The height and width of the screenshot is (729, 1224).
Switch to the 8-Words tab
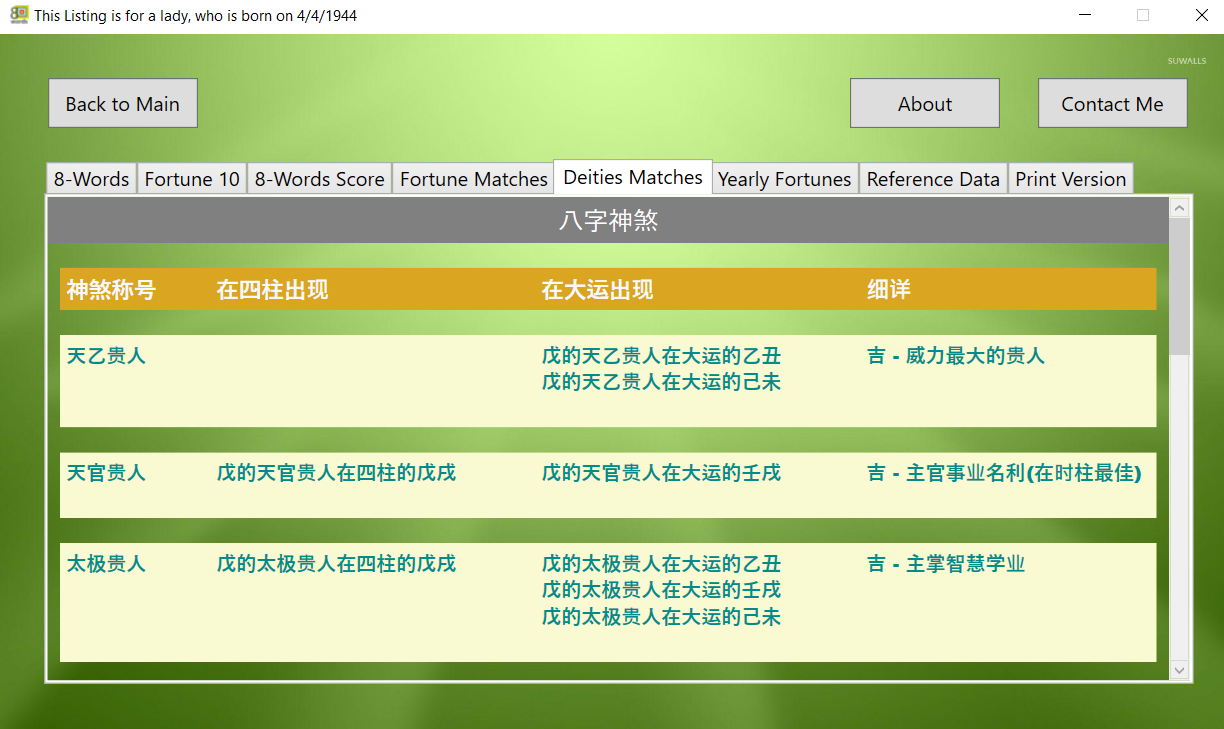coord(91,179)
